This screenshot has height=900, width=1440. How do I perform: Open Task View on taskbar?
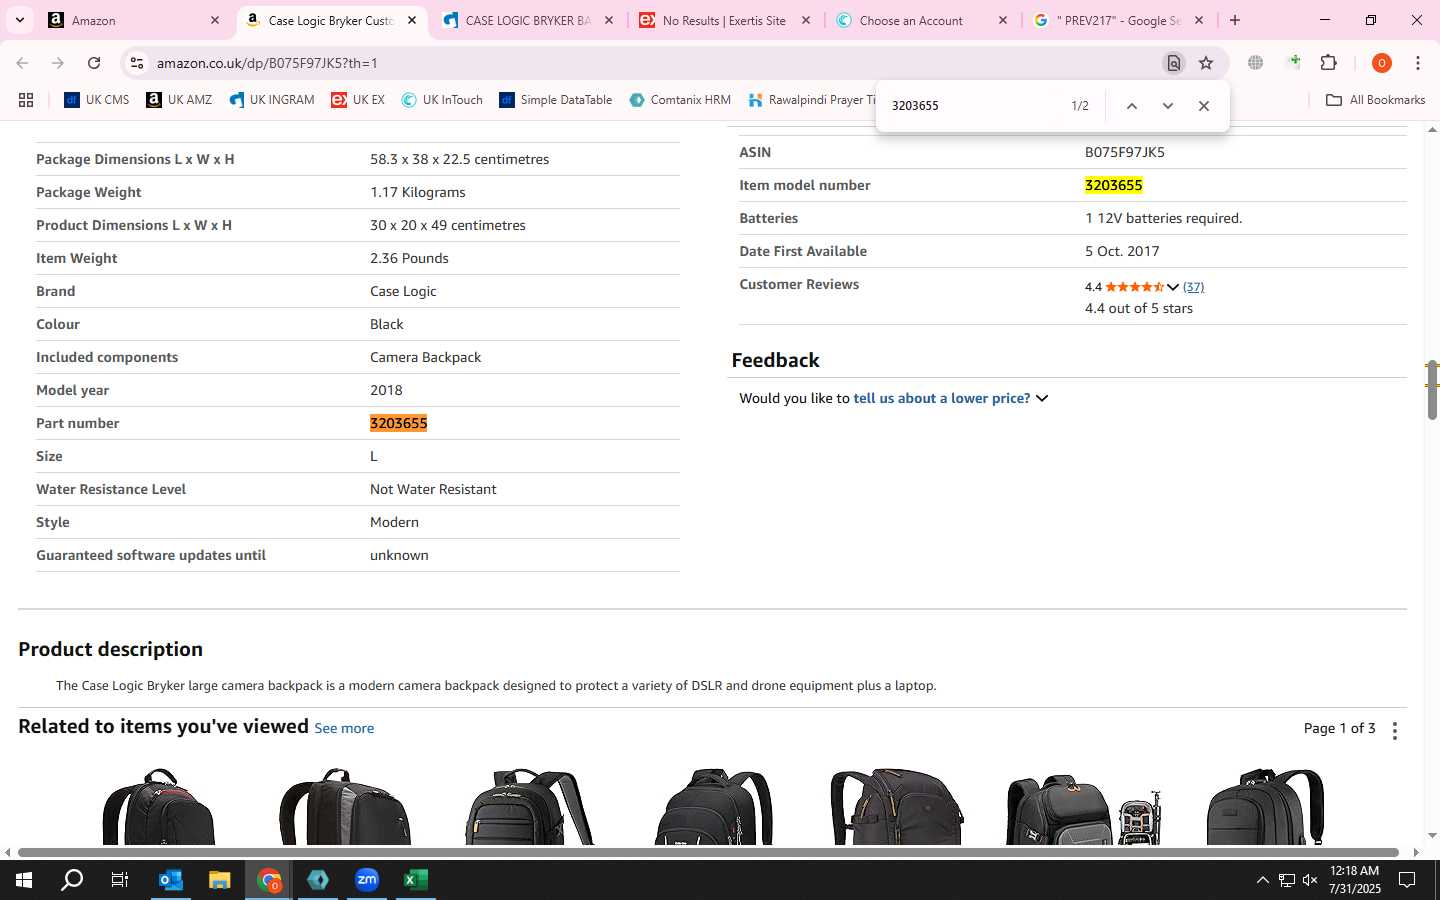pyautogui.click(x=120, y=880)
